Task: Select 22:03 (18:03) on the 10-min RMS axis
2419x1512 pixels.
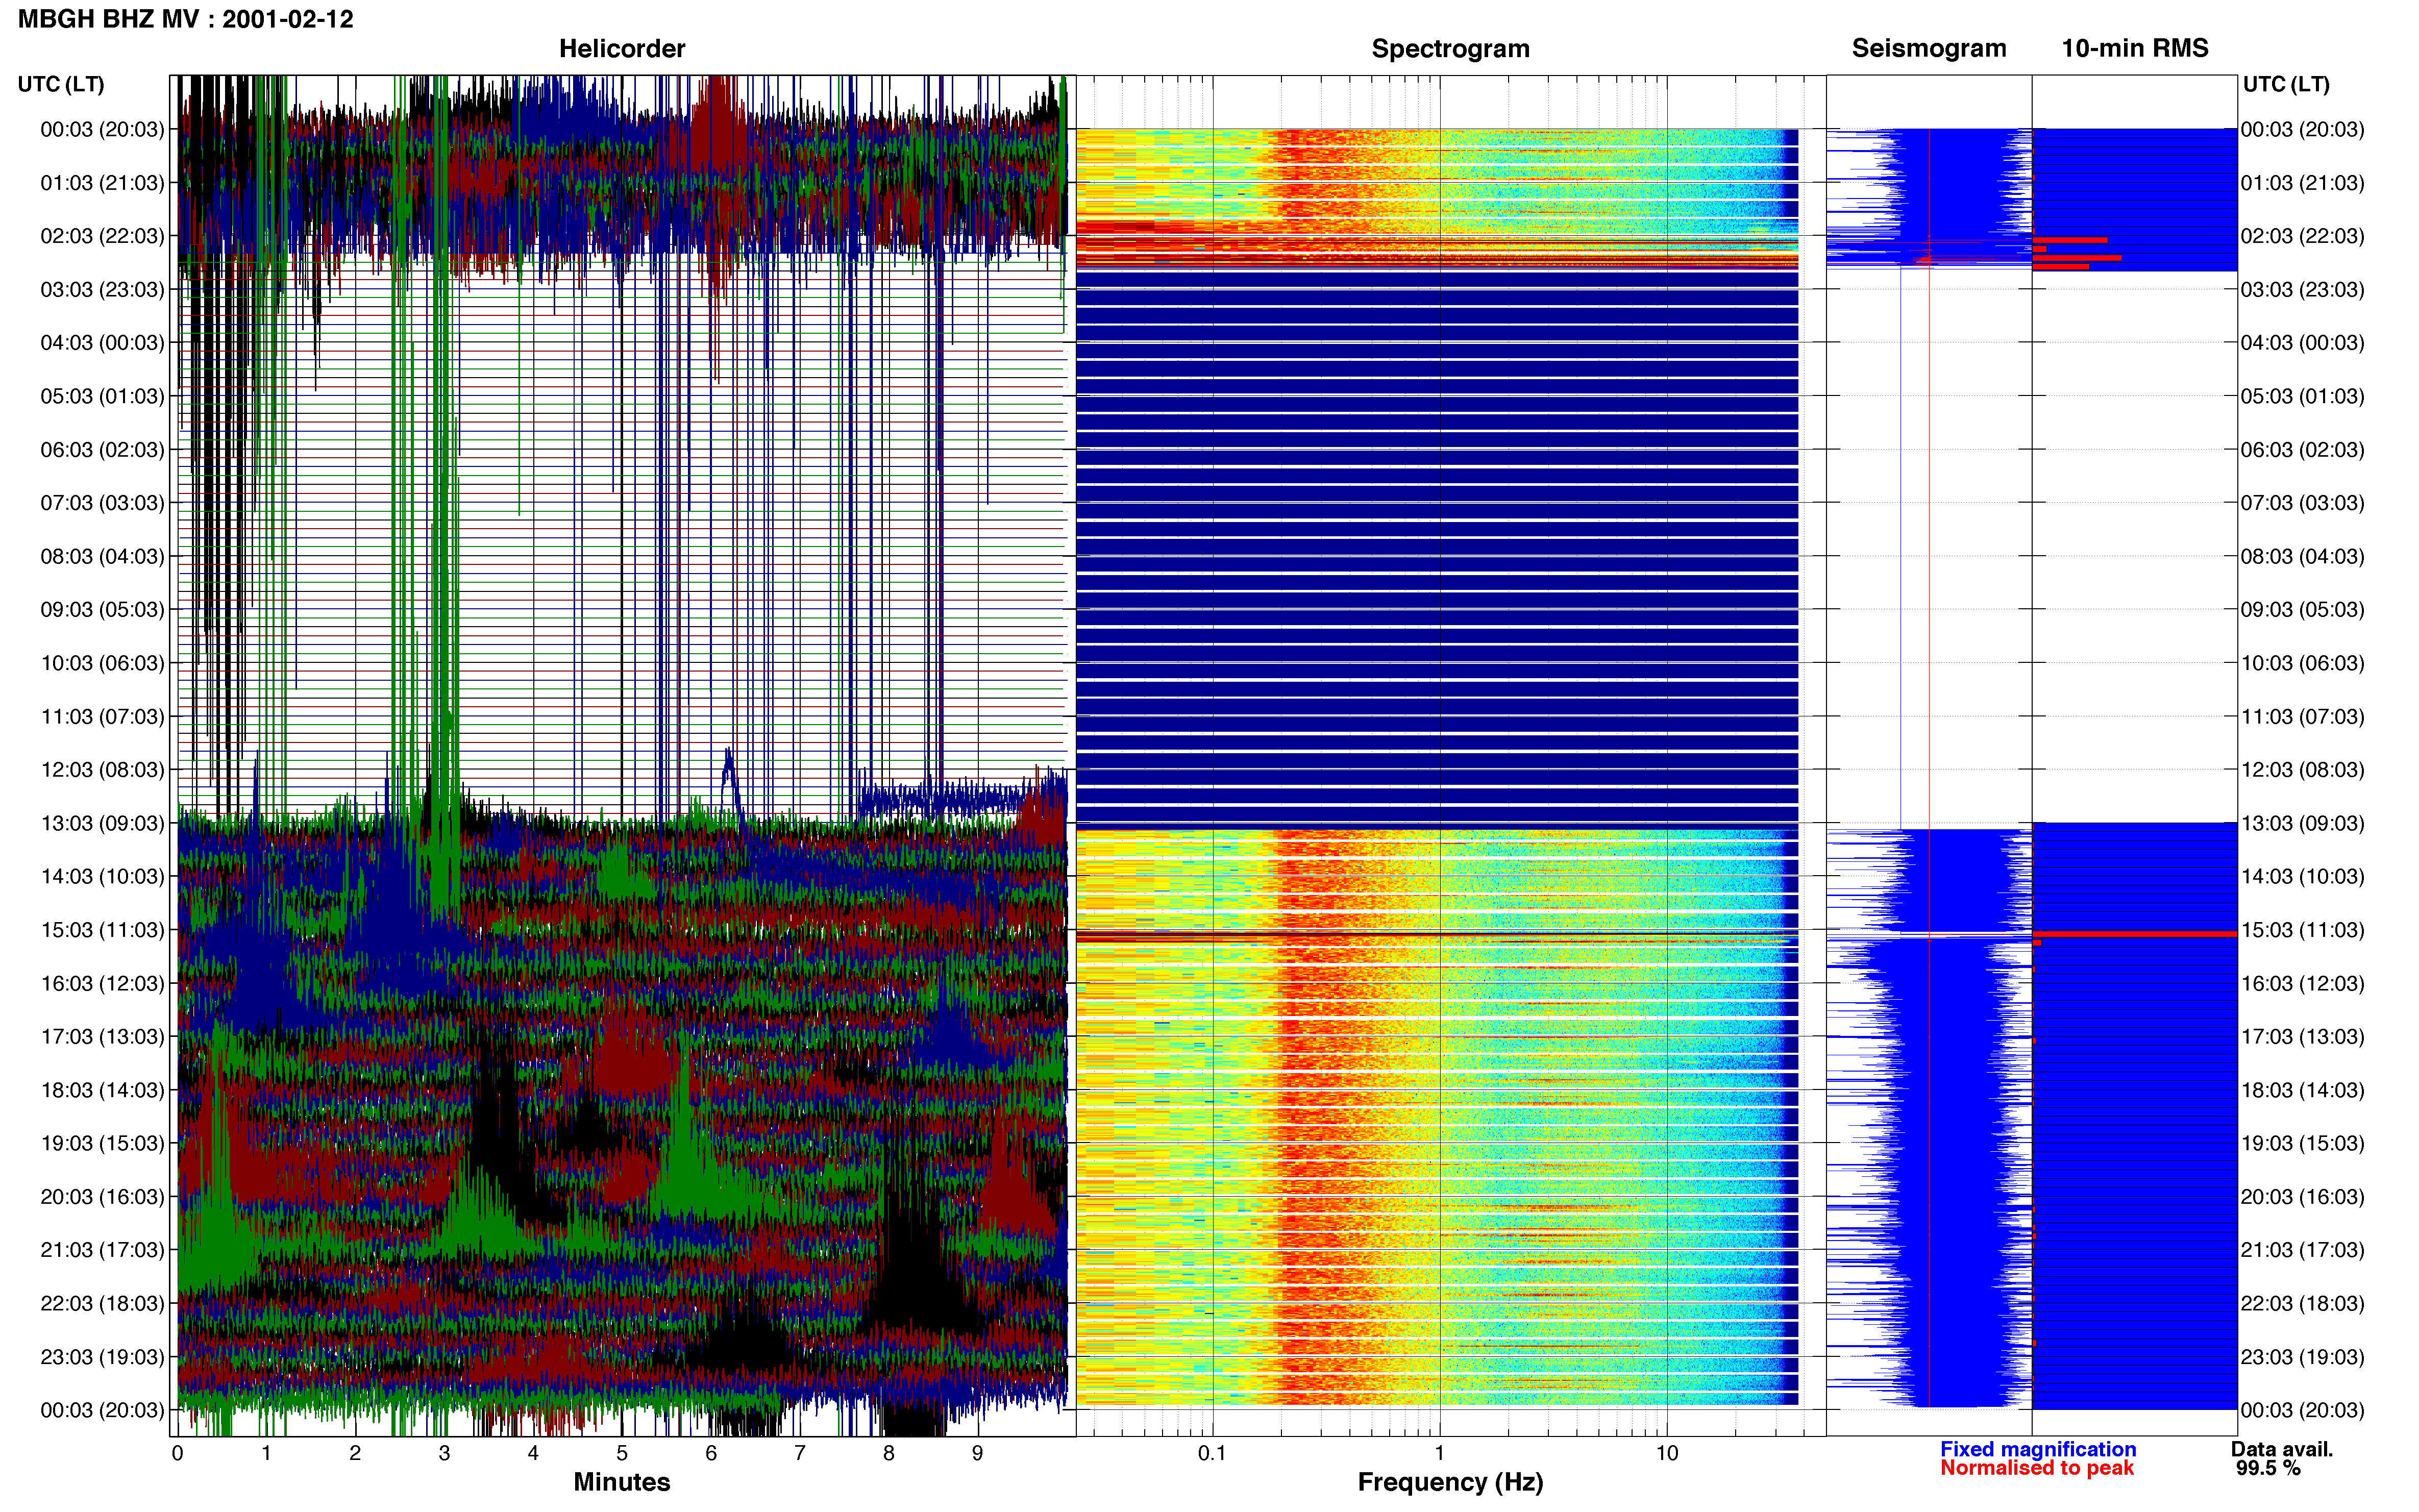Action: pos(2302,1303)
